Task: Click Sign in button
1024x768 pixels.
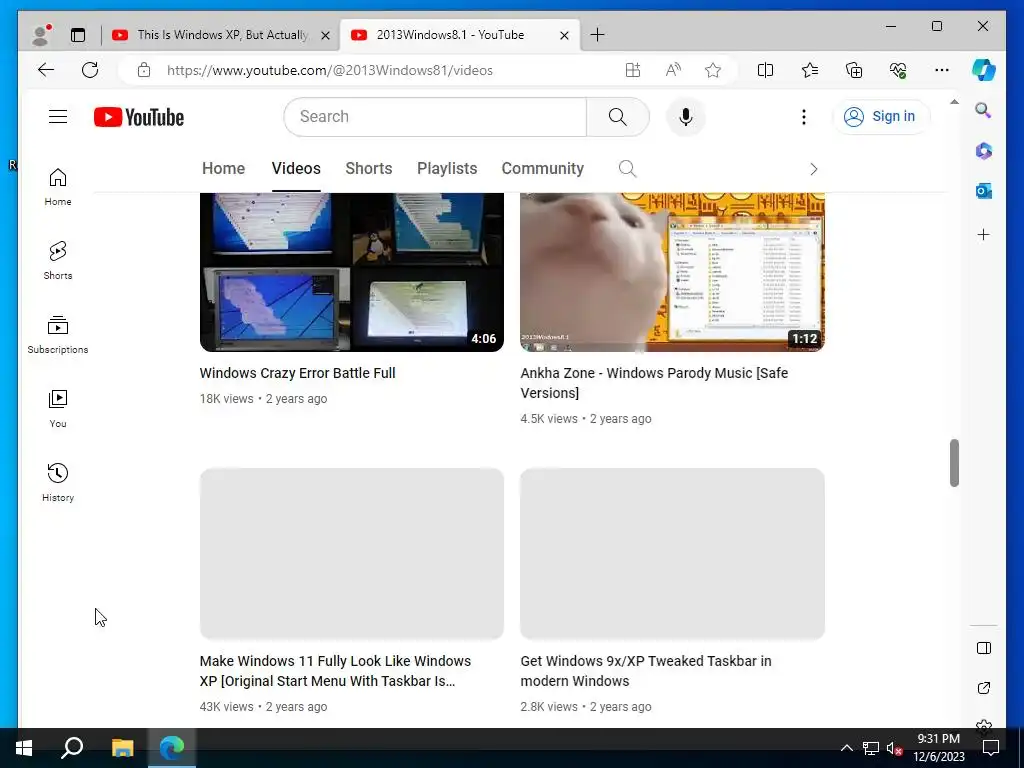Action: [x=881, y=117]
